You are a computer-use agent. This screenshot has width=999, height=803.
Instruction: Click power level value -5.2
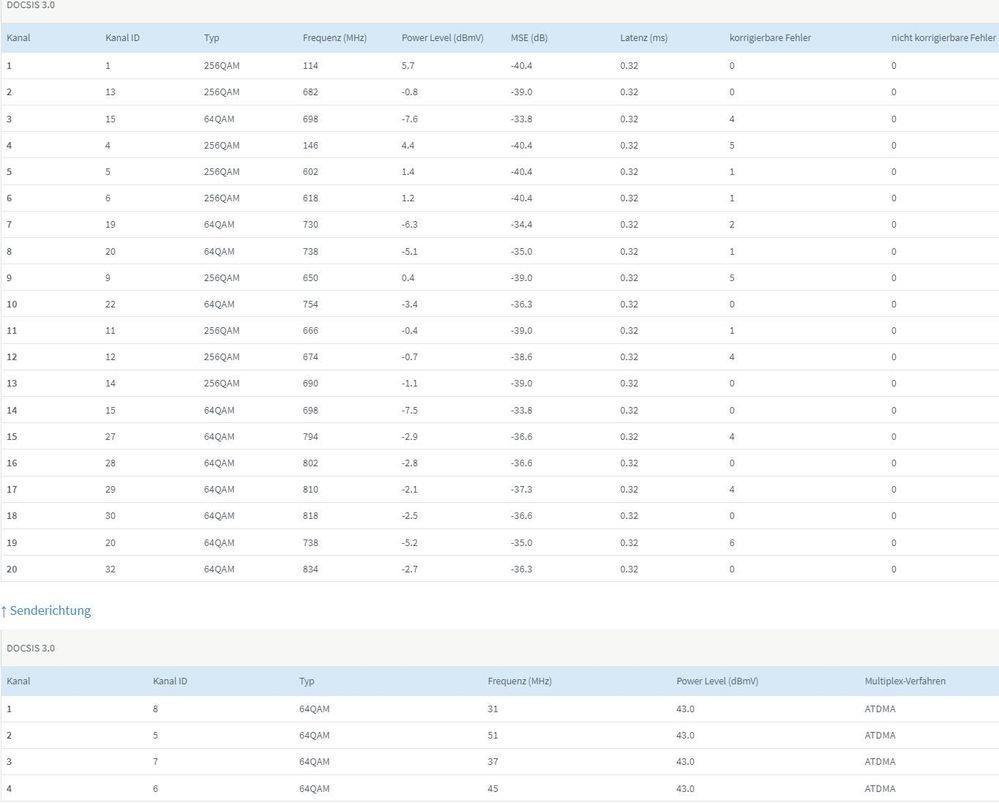(x=410, y=543)
